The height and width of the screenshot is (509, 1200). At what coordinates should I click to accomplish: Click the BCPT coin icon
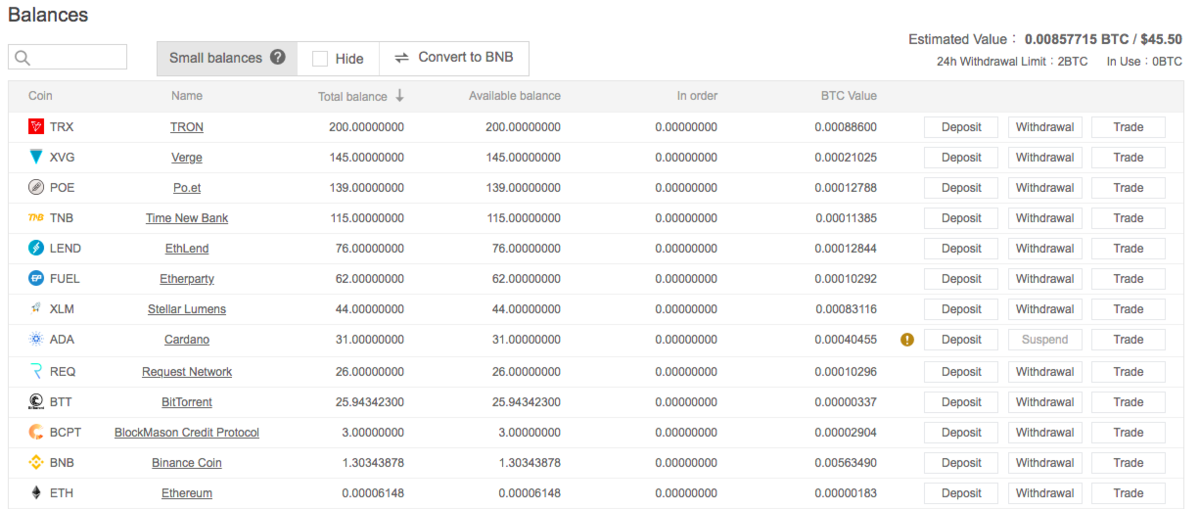[36, 432]
